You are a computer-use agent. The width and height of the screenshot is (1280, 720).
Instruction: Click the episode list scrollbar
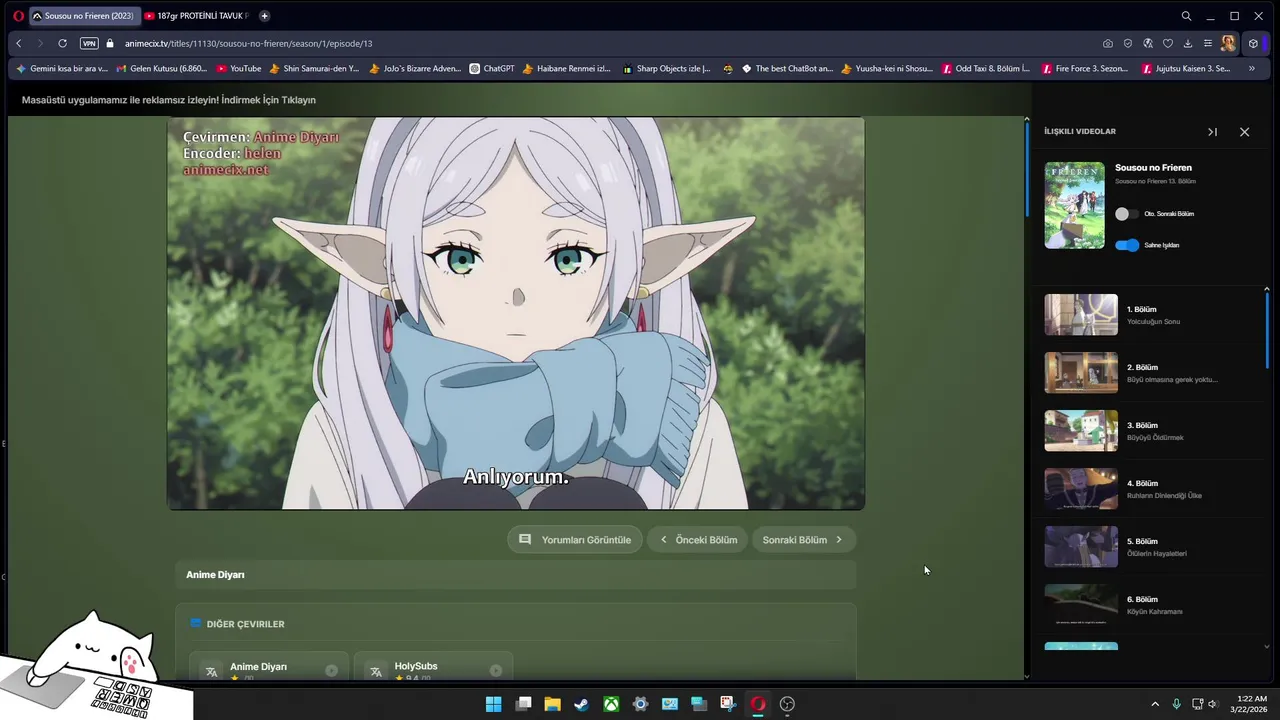(1267, 330)
